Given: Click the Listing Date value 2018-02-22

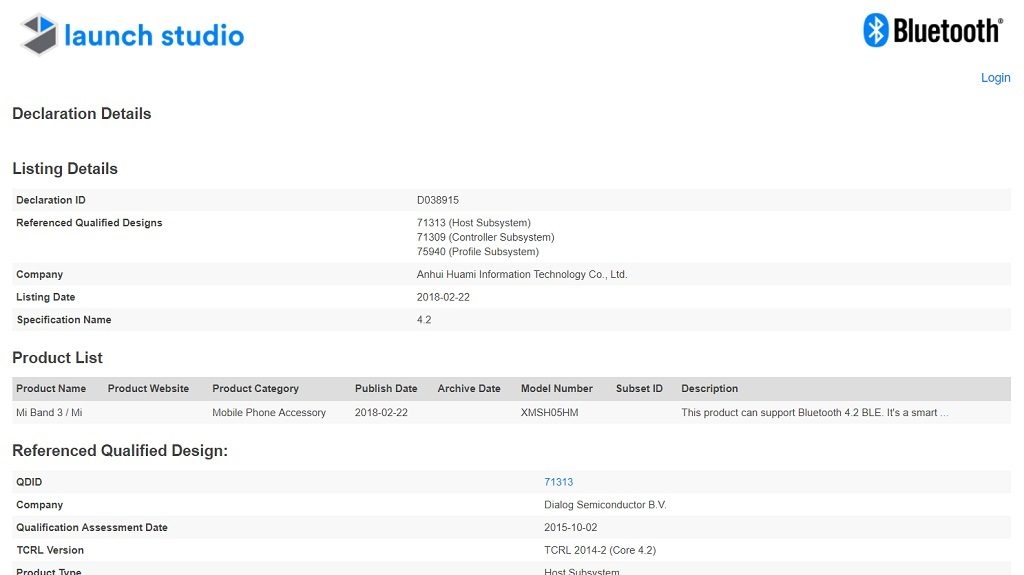Looking at the screenshot, I should click(x=443, y=297).
